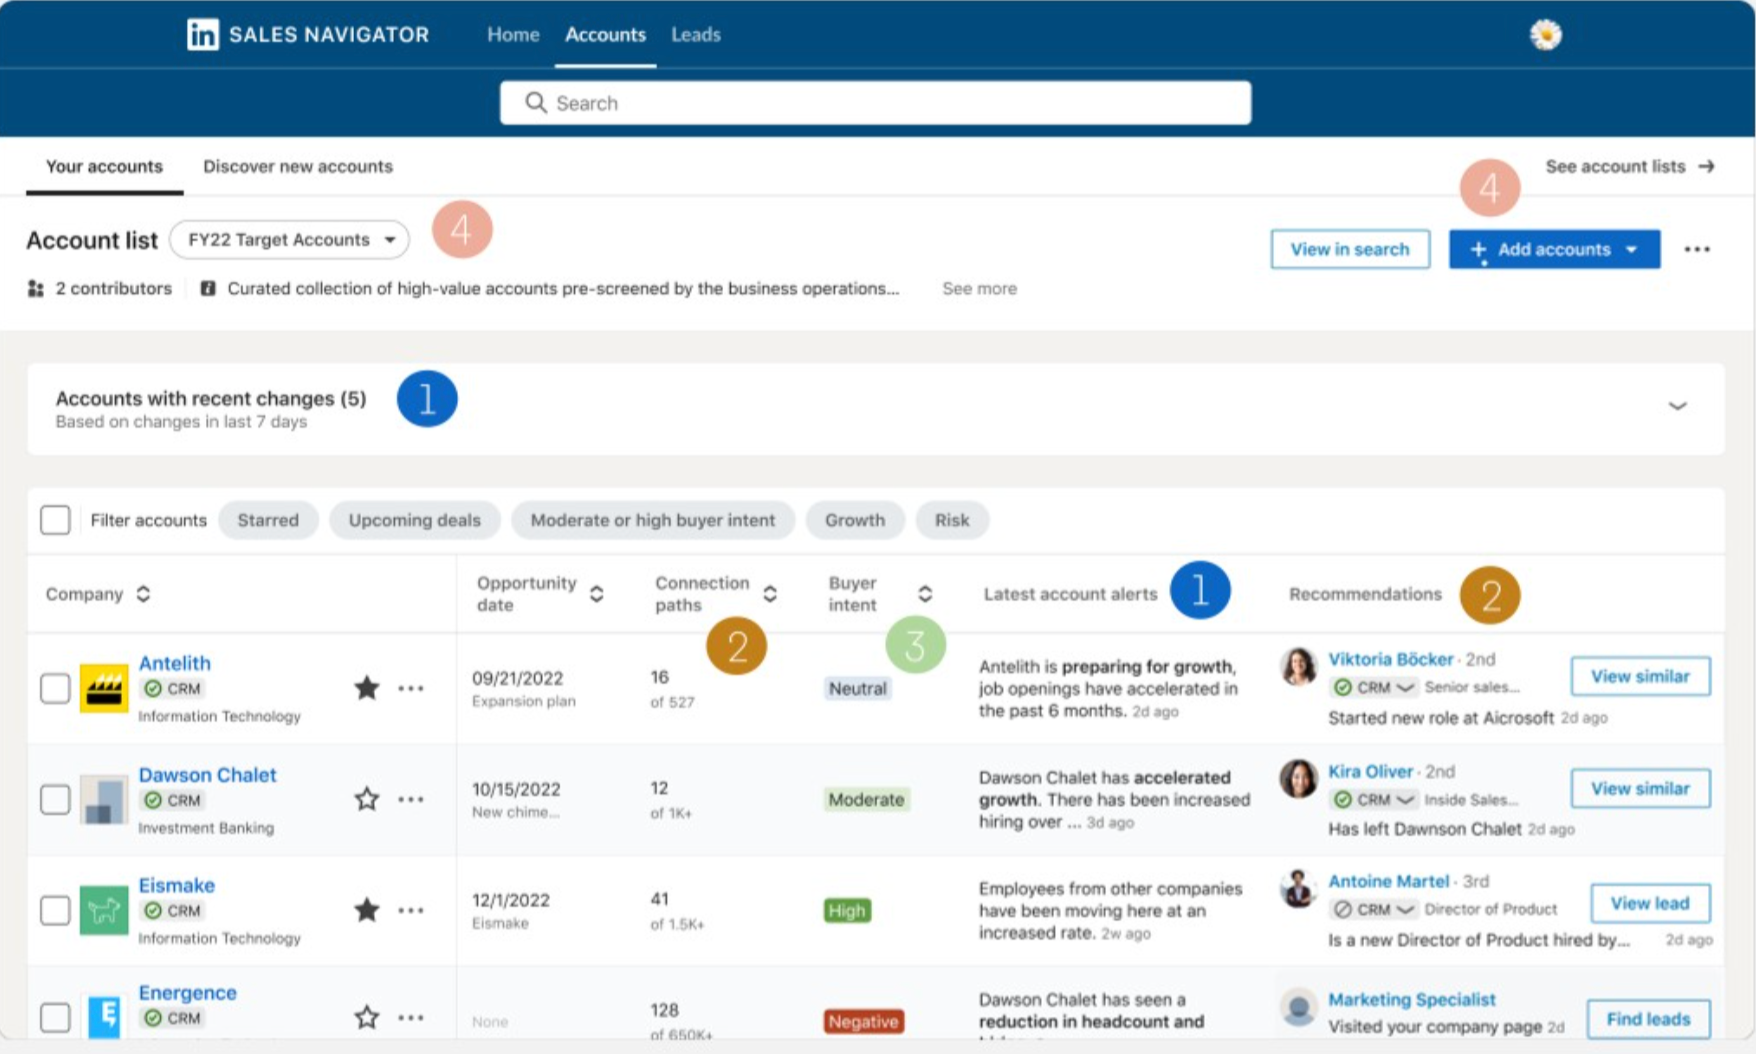Select the Eismake row checkbox
1756x1054 pixels.
click(55, 910)
